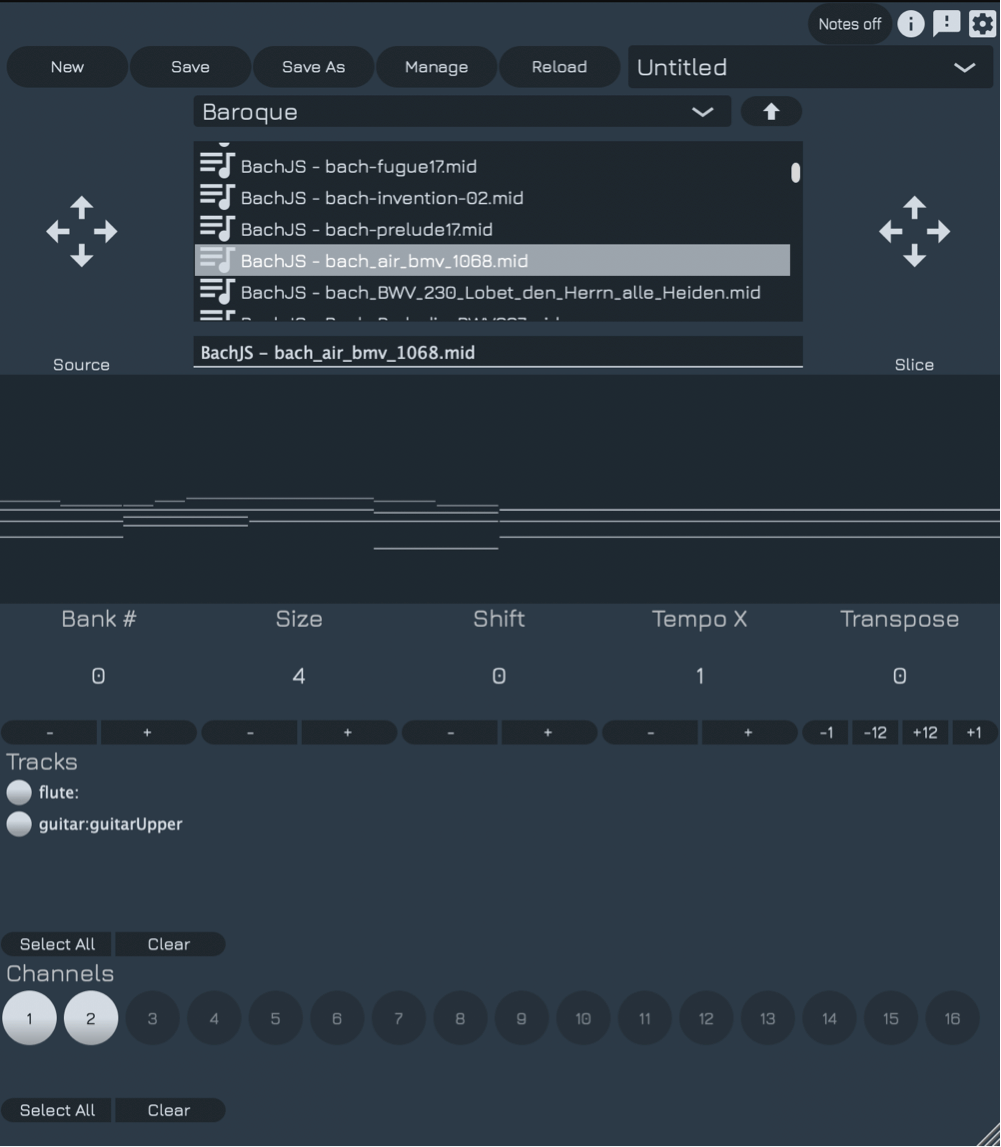Click the Save button

(x=190, y=67)
